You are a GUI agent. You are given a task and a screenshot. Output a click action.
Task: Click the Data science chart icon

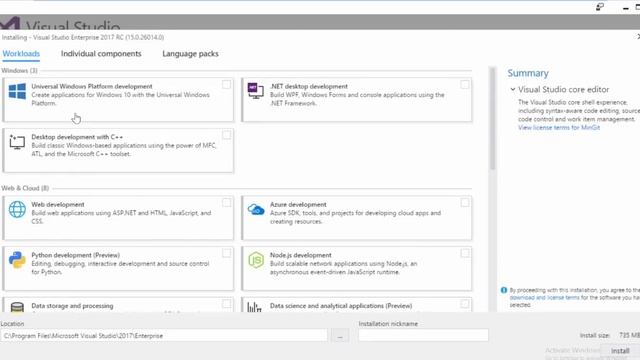(x=254, y=307)
